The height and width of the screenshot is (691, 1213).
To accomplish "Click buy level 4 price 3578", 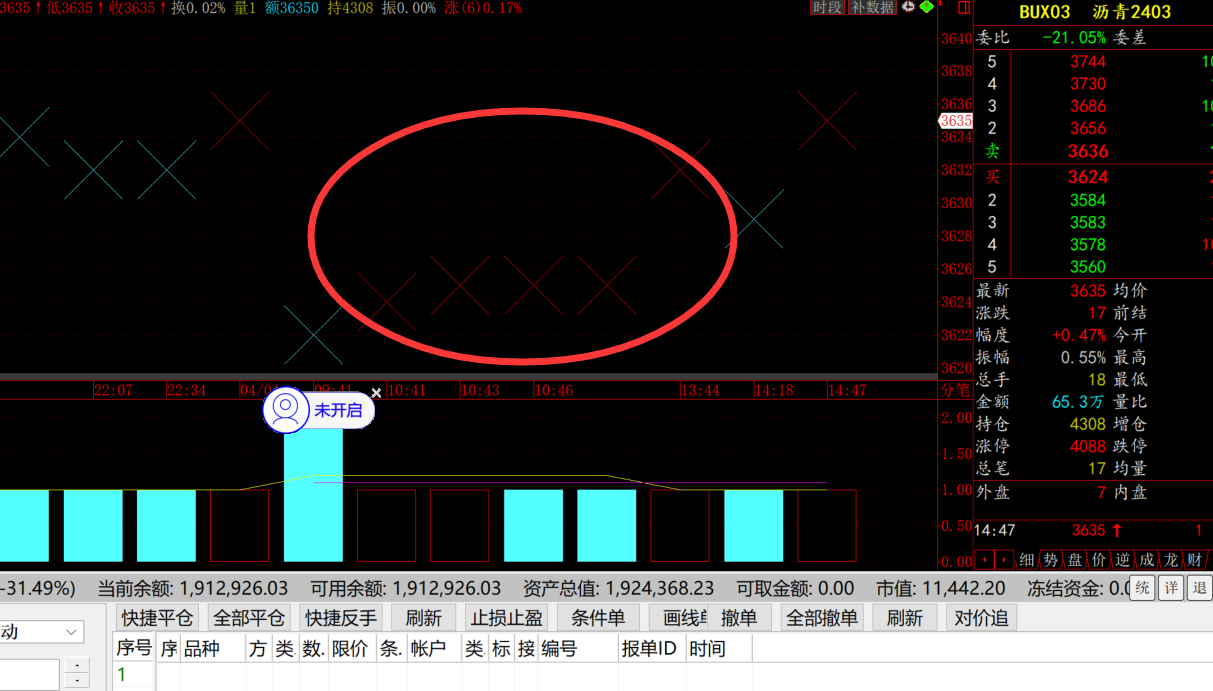I will (1088, 244).
